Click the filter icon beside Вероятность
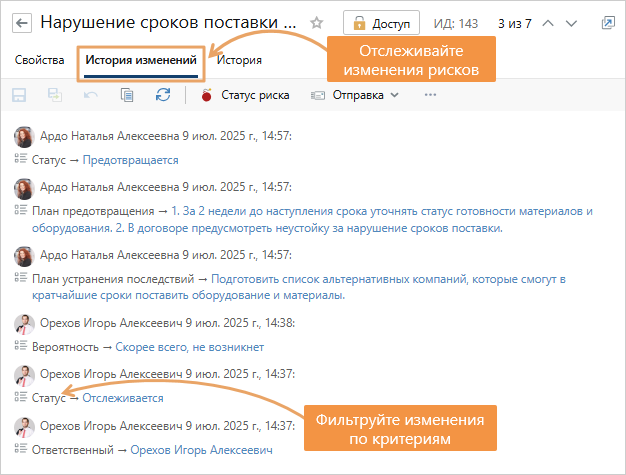Viewport: 626px width, 475px height. [x=21, y=347]
